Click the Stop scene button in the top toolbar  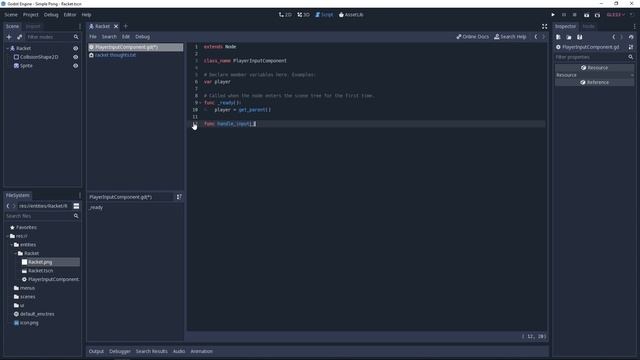point(574,15)
